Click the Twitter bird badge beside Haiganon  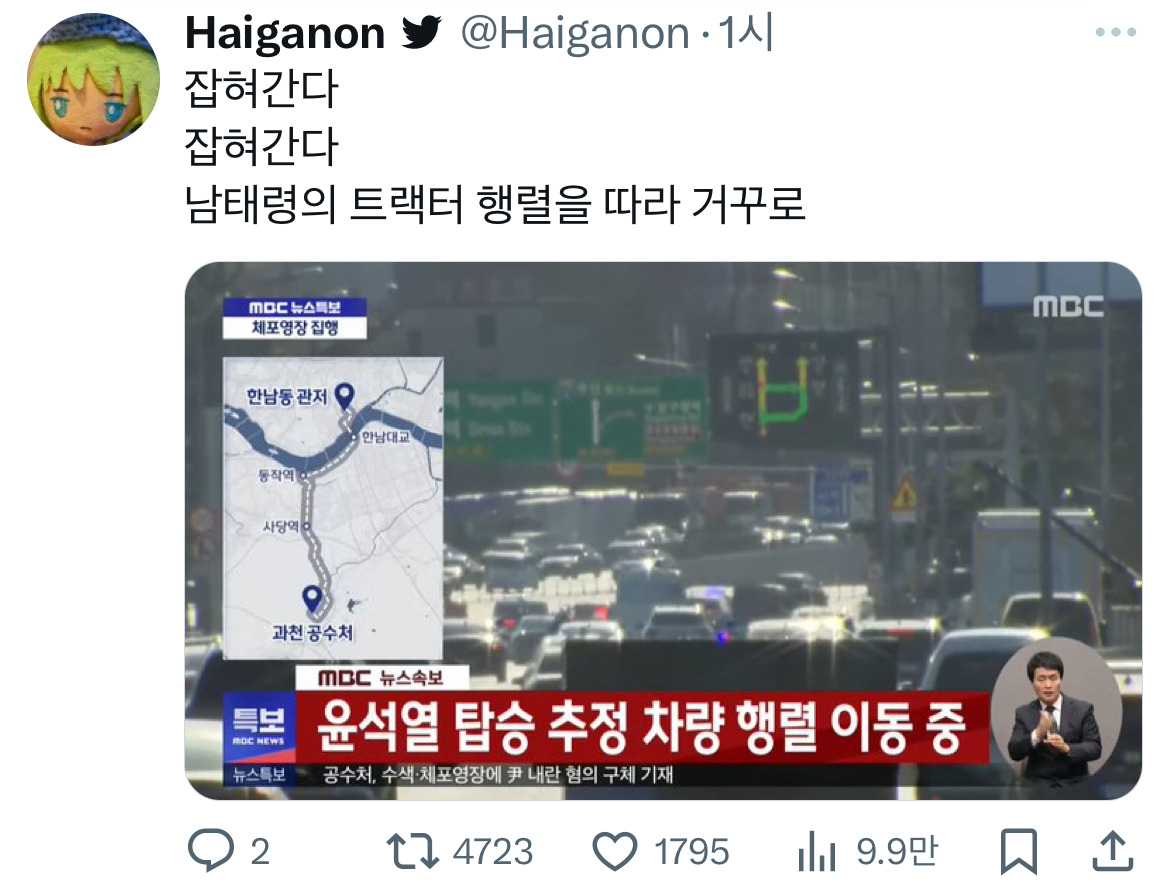[x=422, y=33]
